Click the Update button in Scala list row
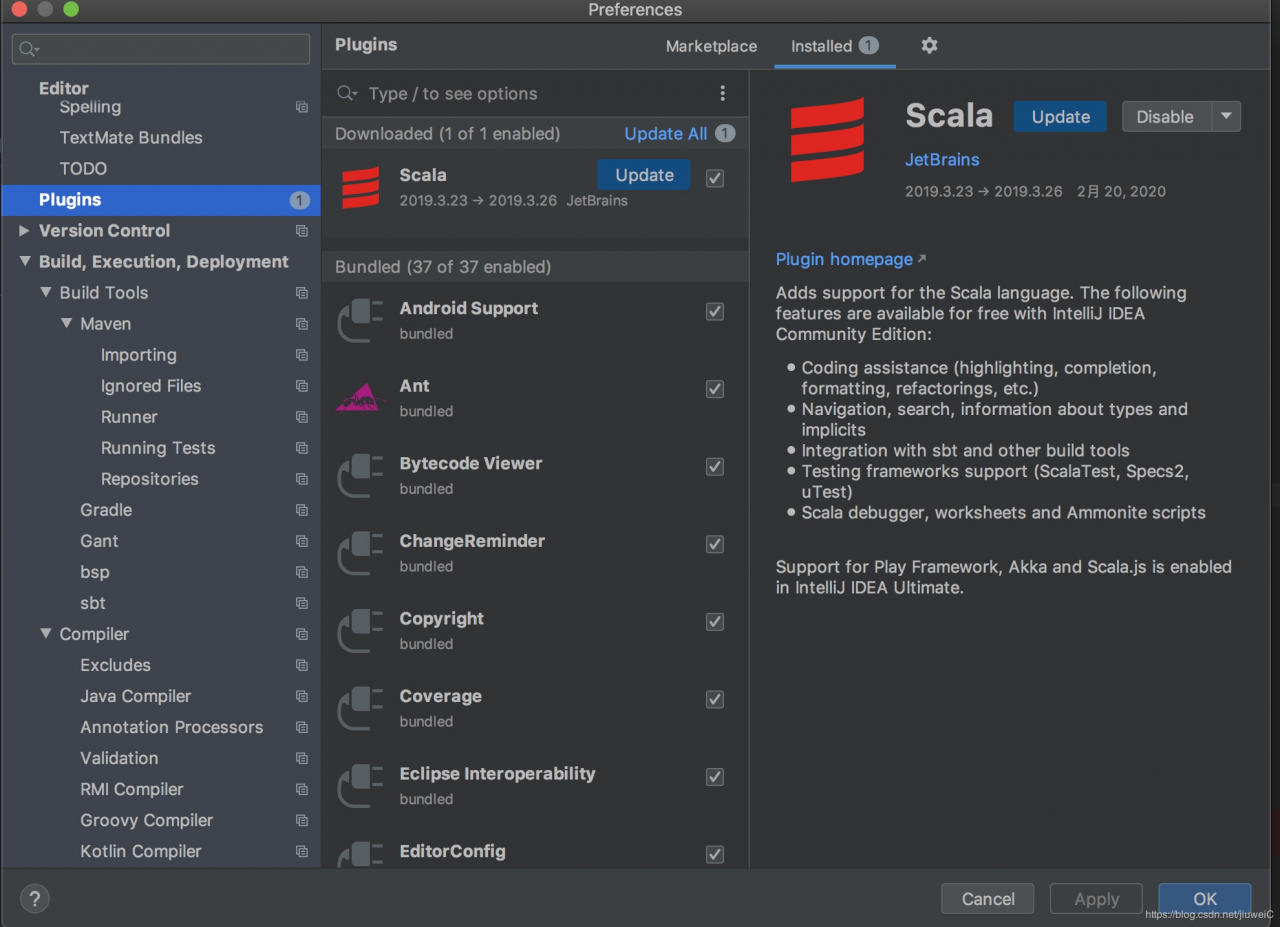This screenshot has width=1280, height=927. coord(644,175)
